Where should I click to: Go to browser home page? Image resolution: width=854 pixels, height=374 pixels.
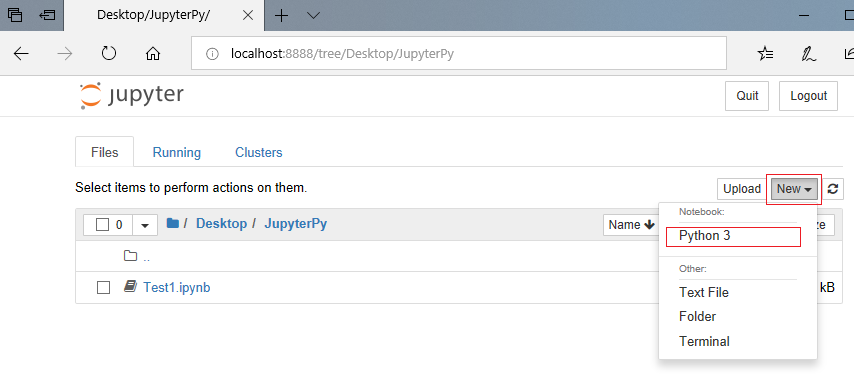click(x=153, y=53)
